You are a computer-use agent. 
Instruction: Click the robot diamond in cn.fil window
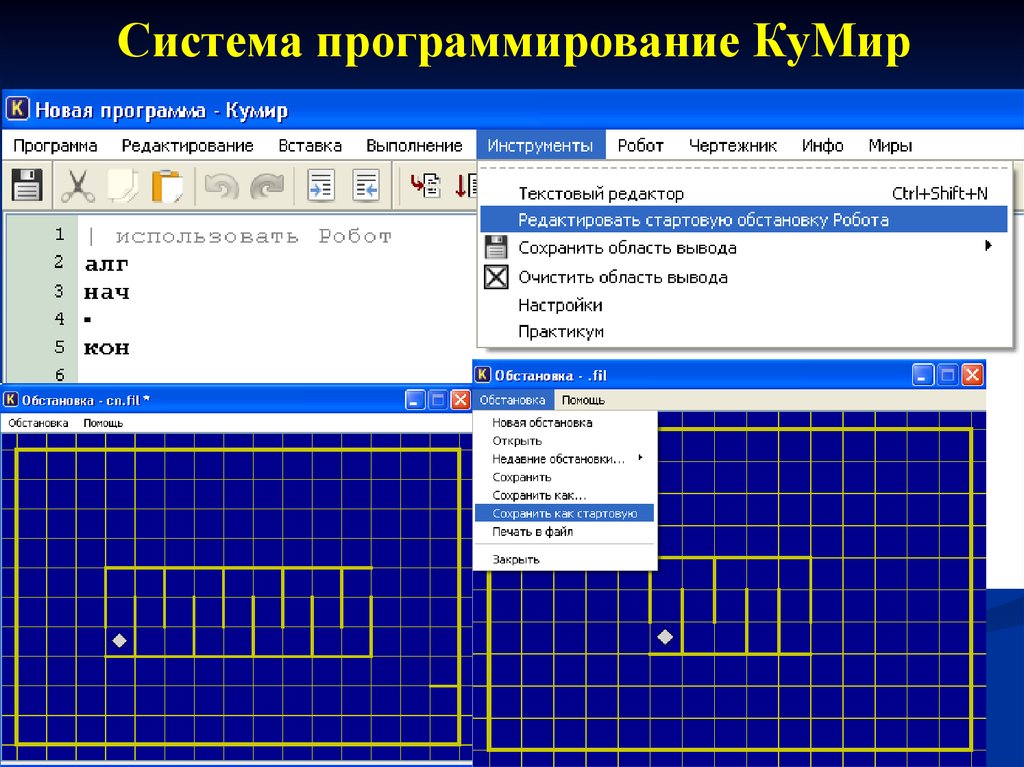click(x=120, y=641)
